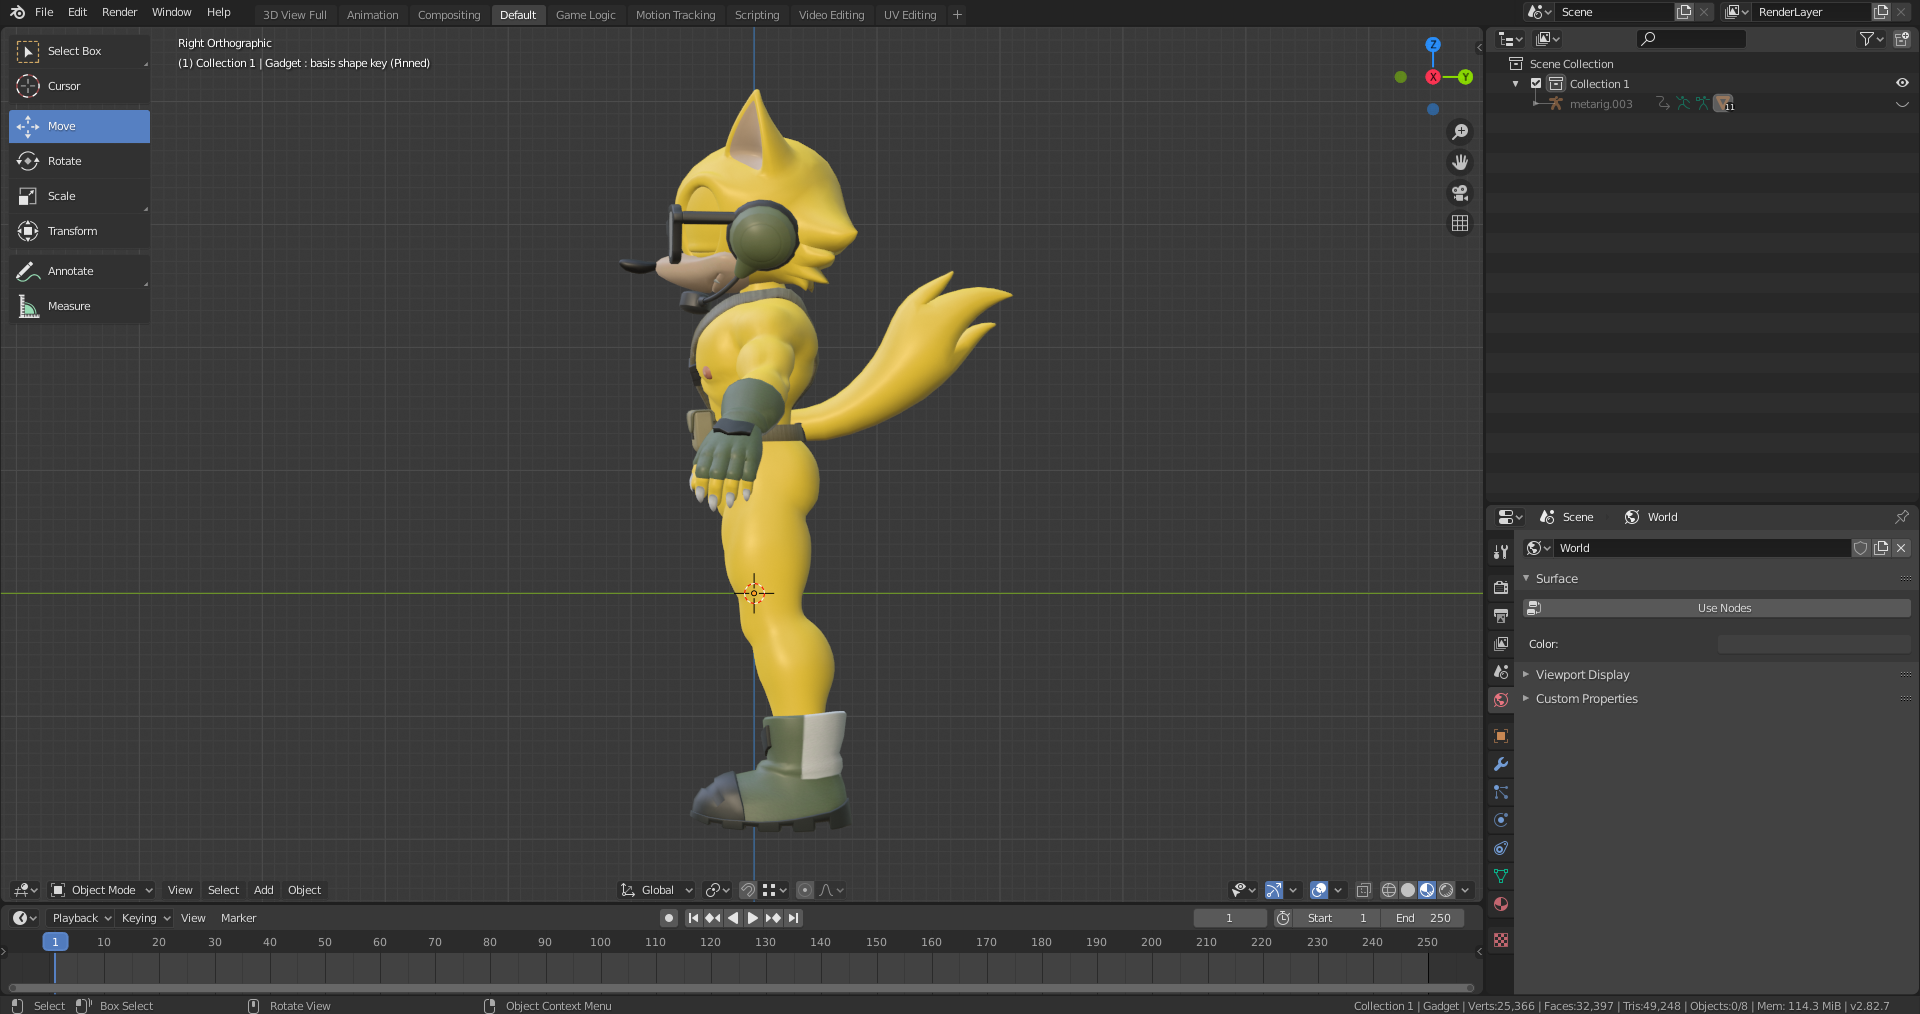This screenshot has height=1014, width=1920.
Task: Toggle X-ray mode button
Action: pyautogui.click(x=1363, y=890)
